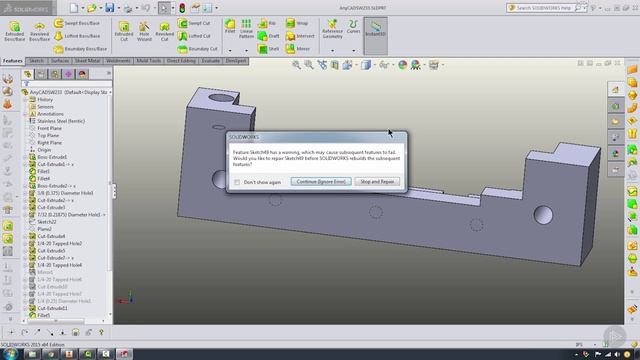This screenshot has width=640, height=360.
Task: Open the DimXpertManager tab
Action: click(69, 74)
